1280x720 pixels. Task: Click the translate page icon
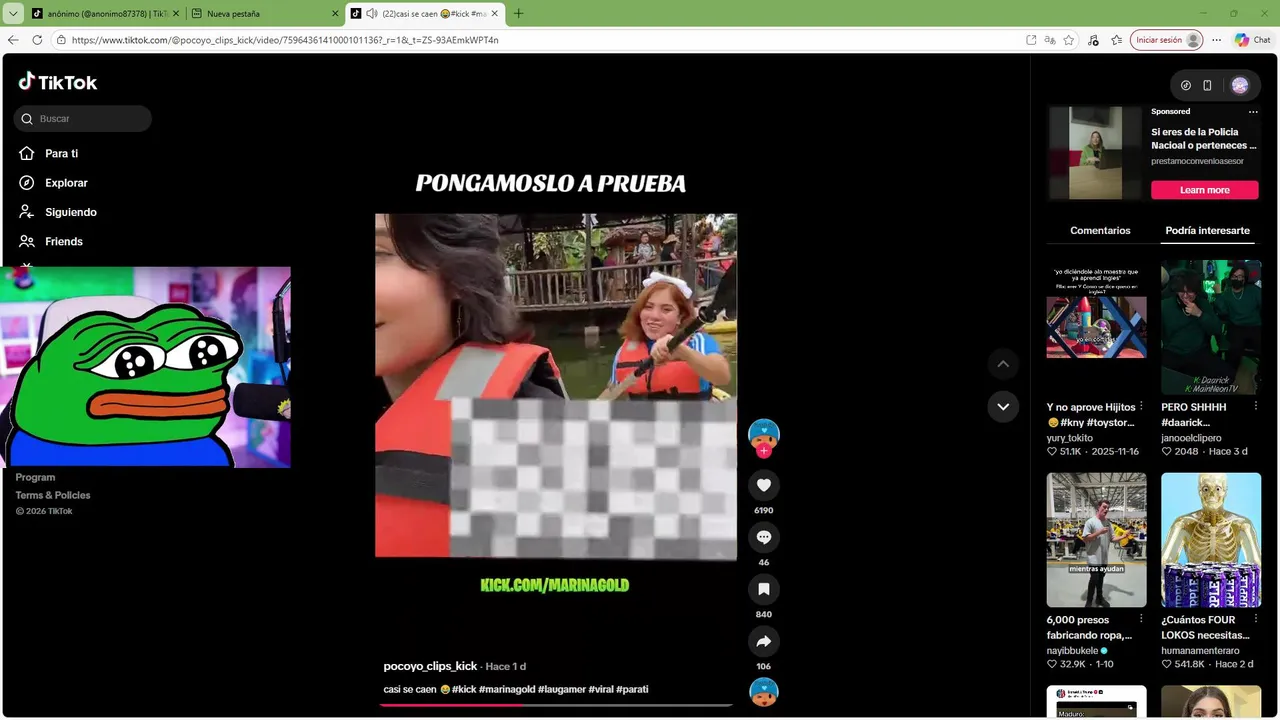(1050, 40)
